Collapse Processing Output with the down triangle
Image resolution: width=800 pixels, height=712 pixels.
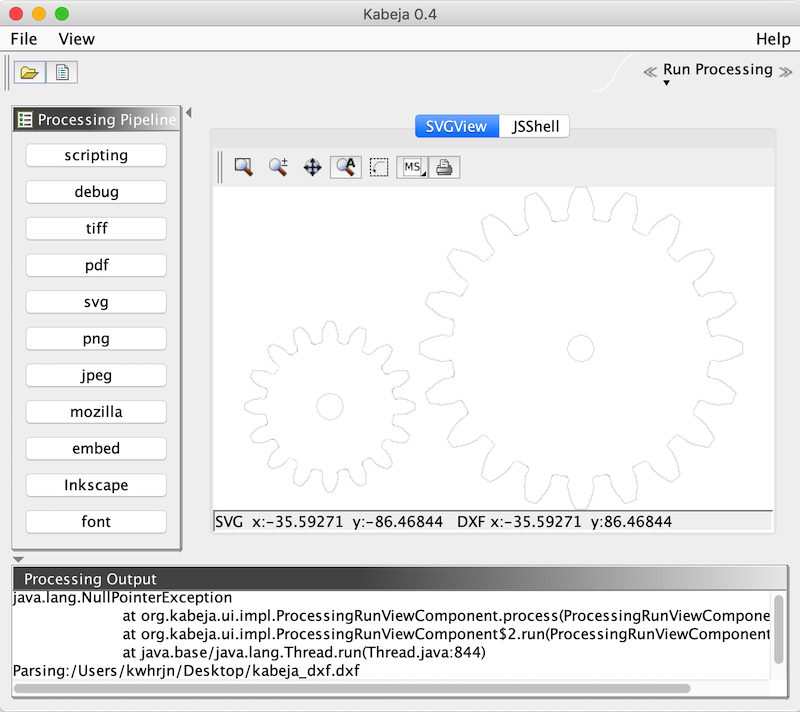[18, 560]
